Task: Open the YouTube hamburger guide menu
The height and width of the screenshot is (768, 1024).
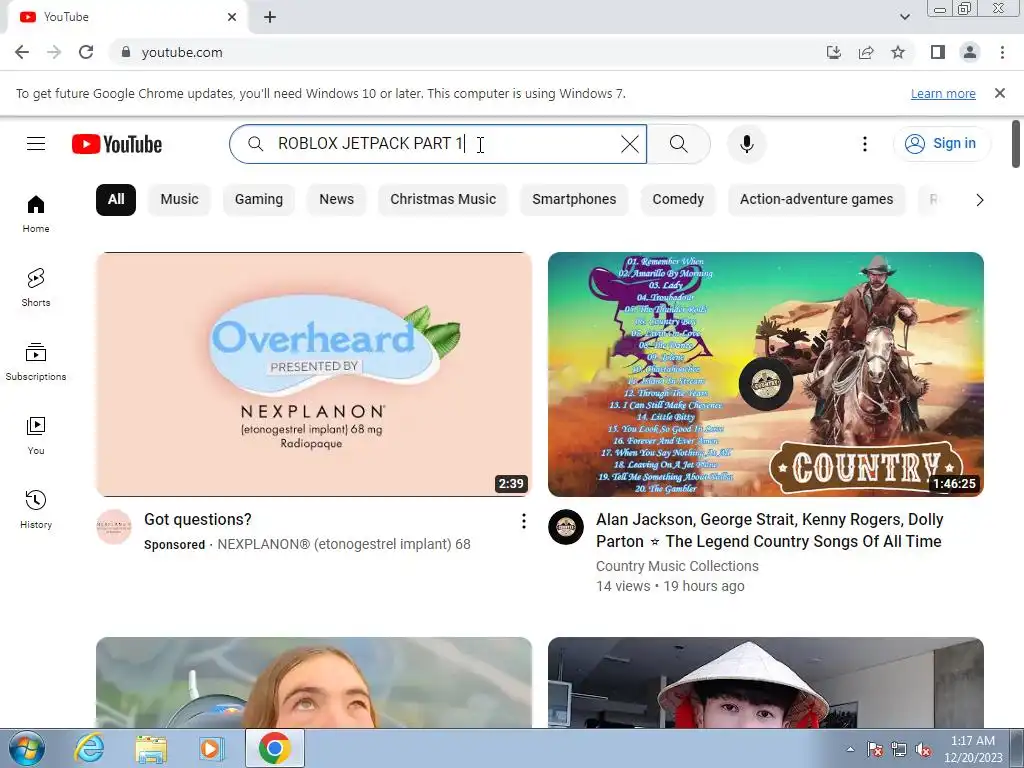Action: pyautogui.click(x=36, y=144)
